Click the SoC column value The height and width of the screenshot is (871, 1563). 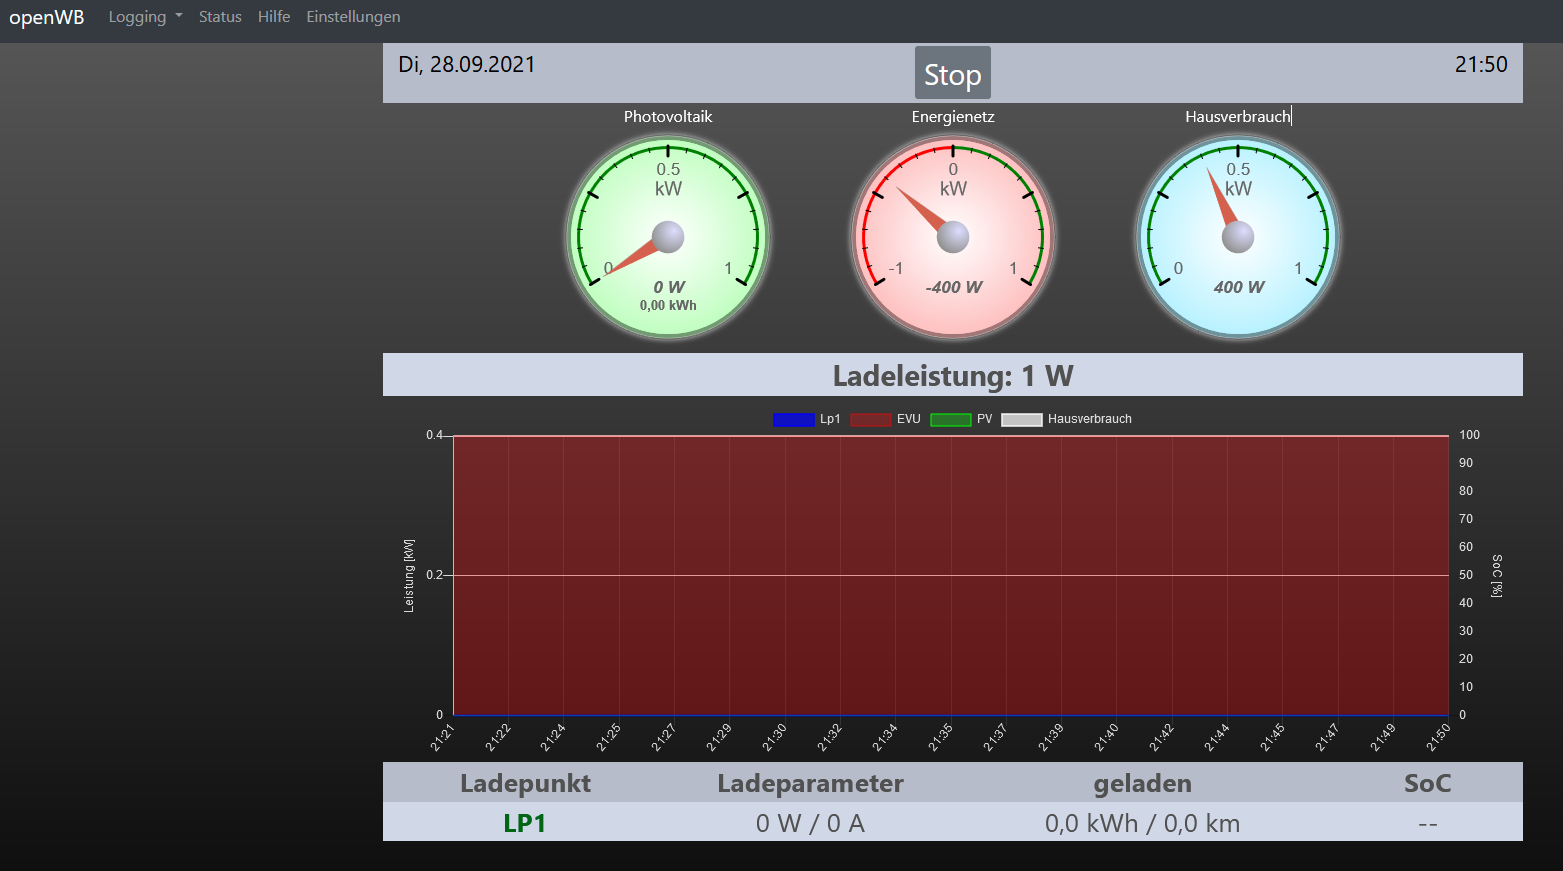tap(1427, 823)
